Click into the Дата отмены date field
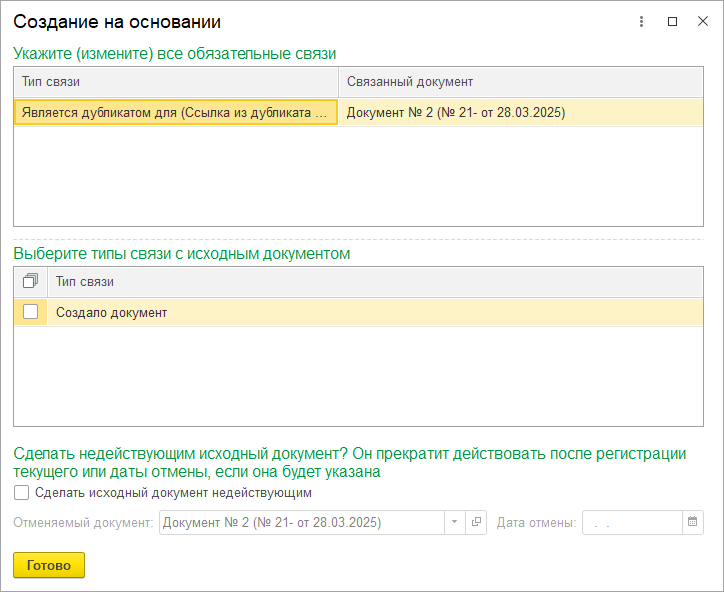724x592 pixels. (x=630, y=522)
